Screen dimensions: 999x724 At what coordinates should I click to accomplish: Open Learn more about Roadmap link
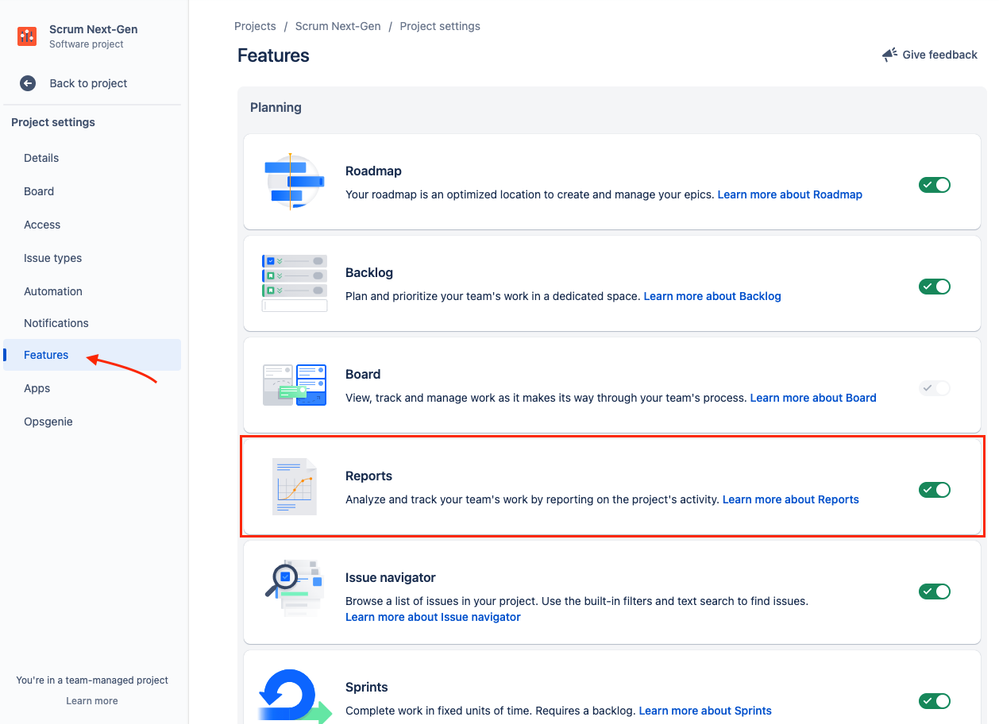(790, 194)
